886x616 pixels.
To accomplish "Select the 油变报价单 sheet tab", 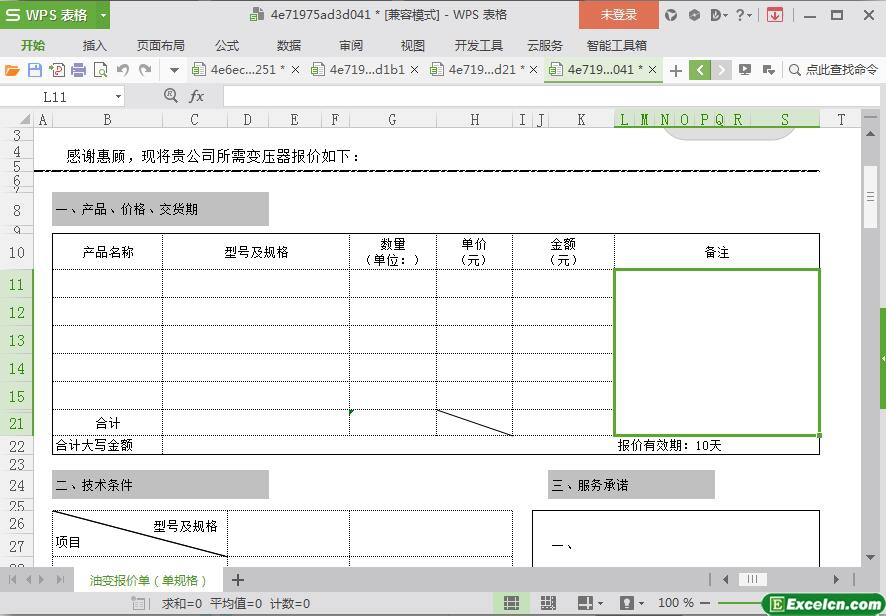I will (x=148, y=580).
